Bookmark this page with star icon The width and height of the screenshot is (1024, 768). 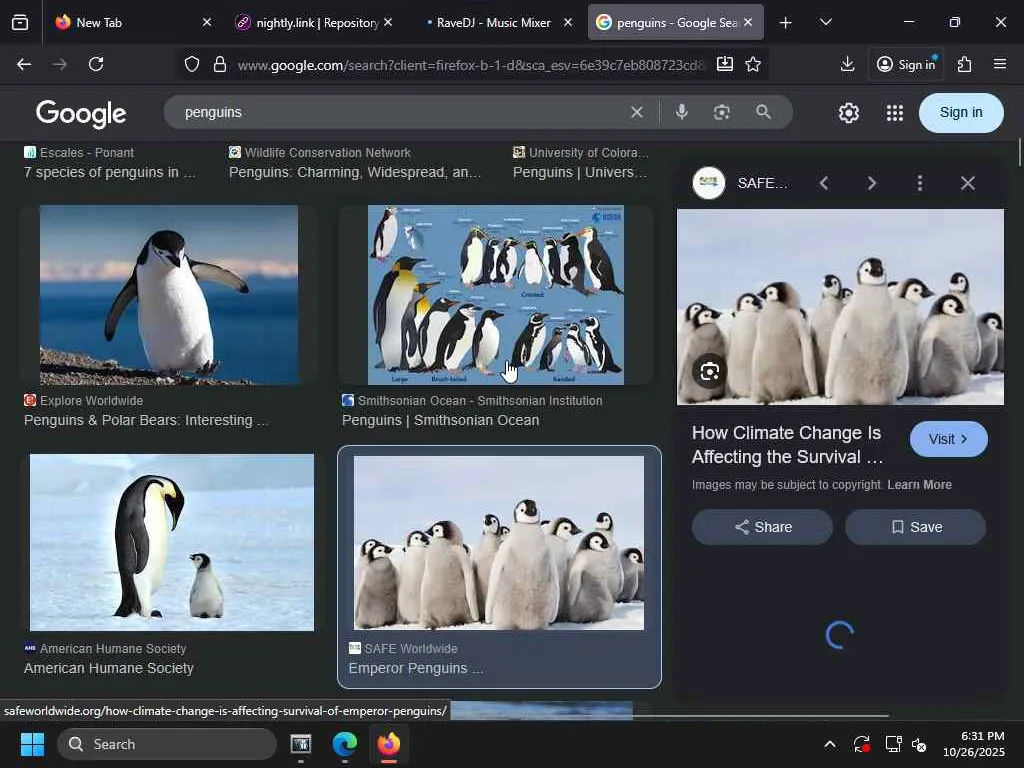[x=753, y=64]
